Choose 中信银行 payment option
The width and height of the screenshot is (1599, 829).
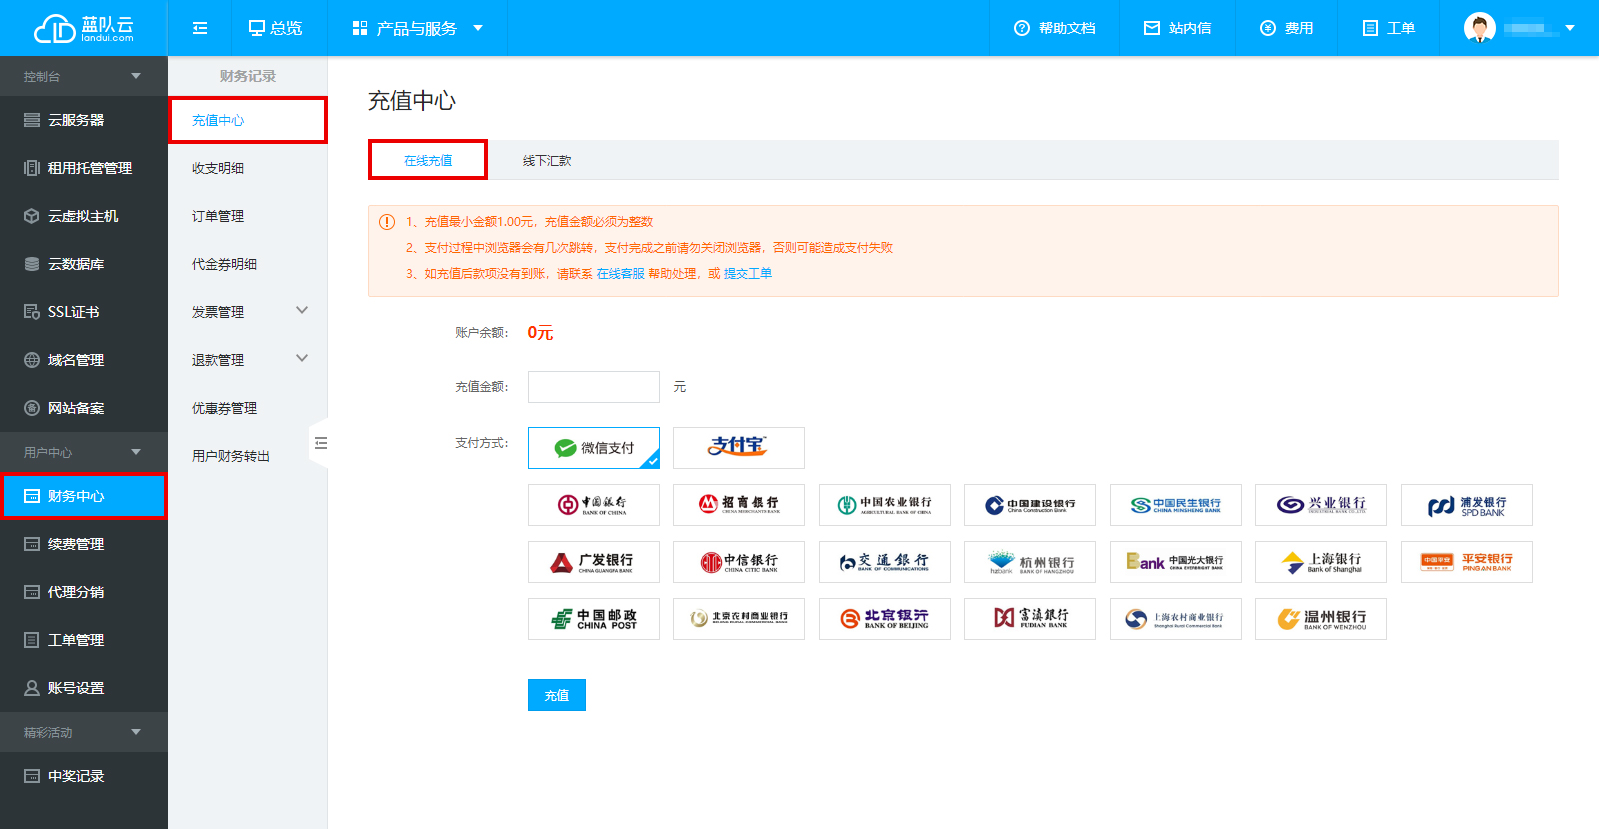(739, 562)
